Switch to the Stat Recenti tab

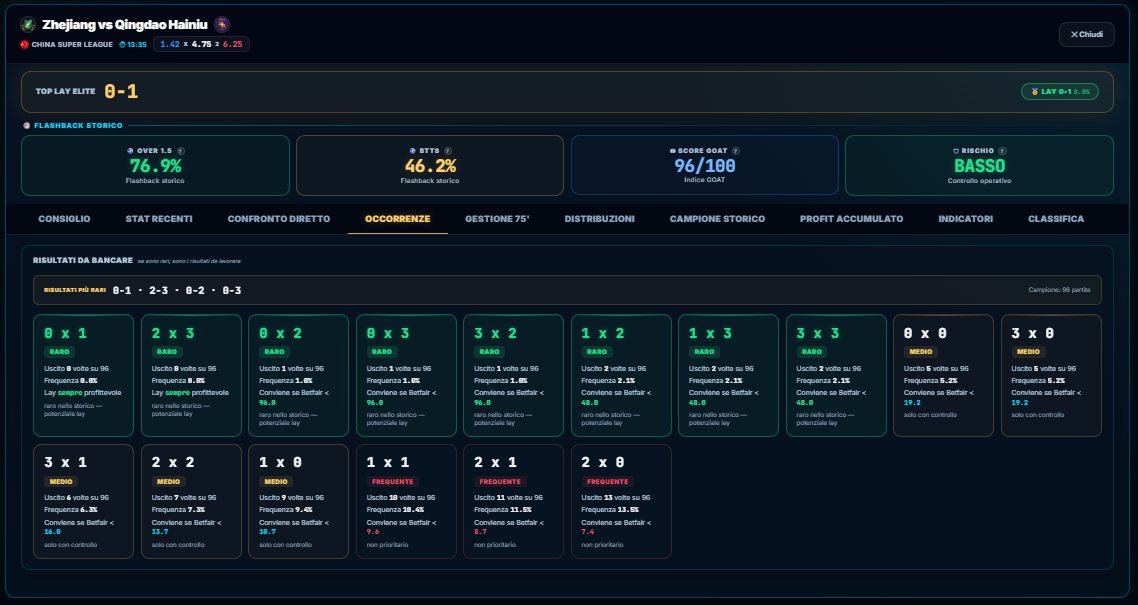[x=159, y=218]
